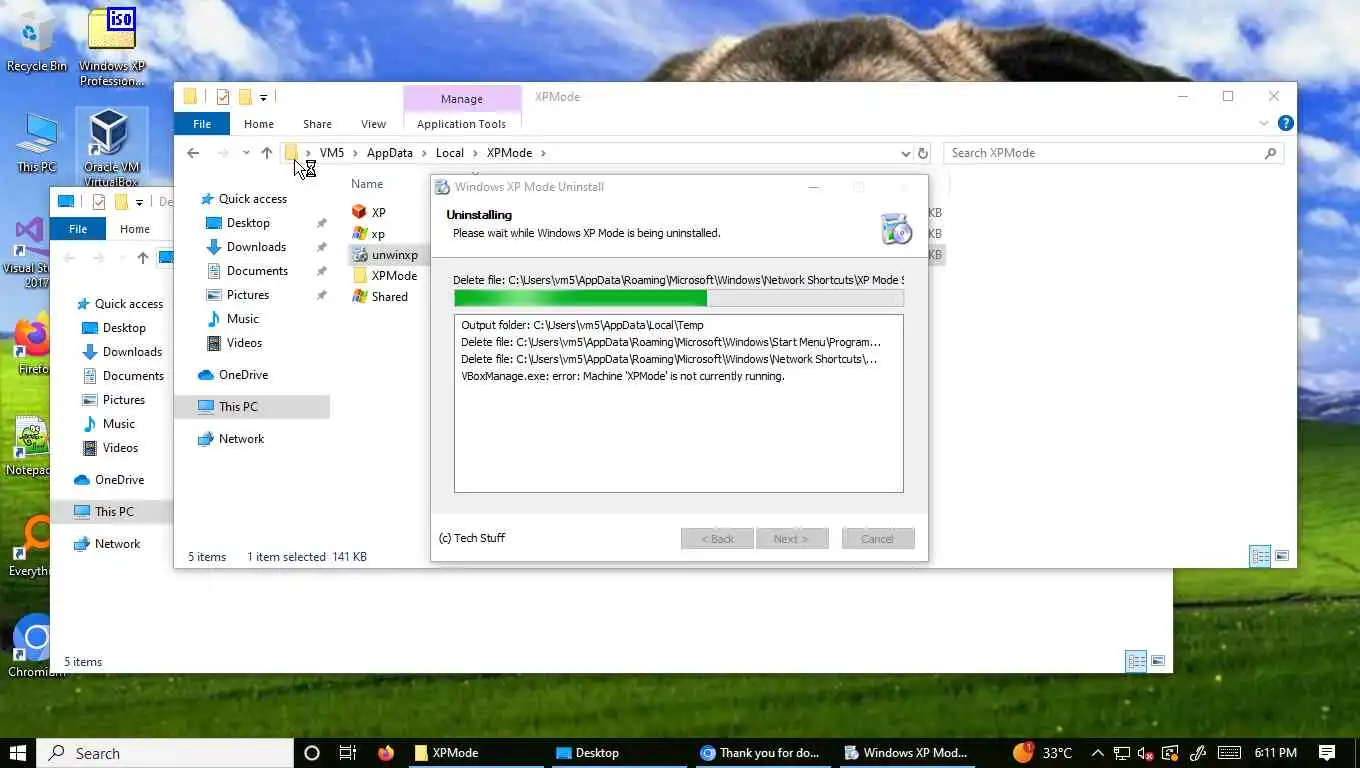Expand breadcrumb arrow after VM5

(355, 153)
